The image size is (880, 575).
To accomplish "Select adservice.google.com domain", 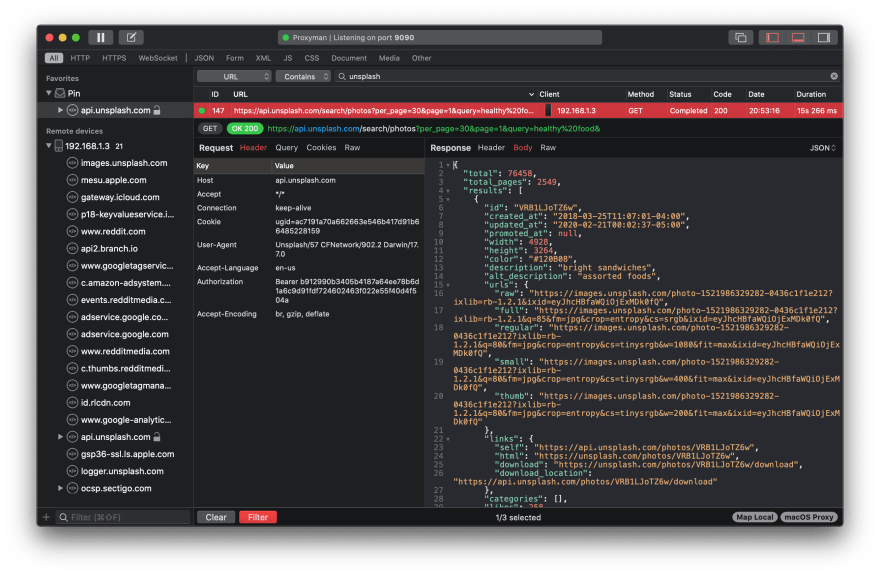I will [125, 334].
